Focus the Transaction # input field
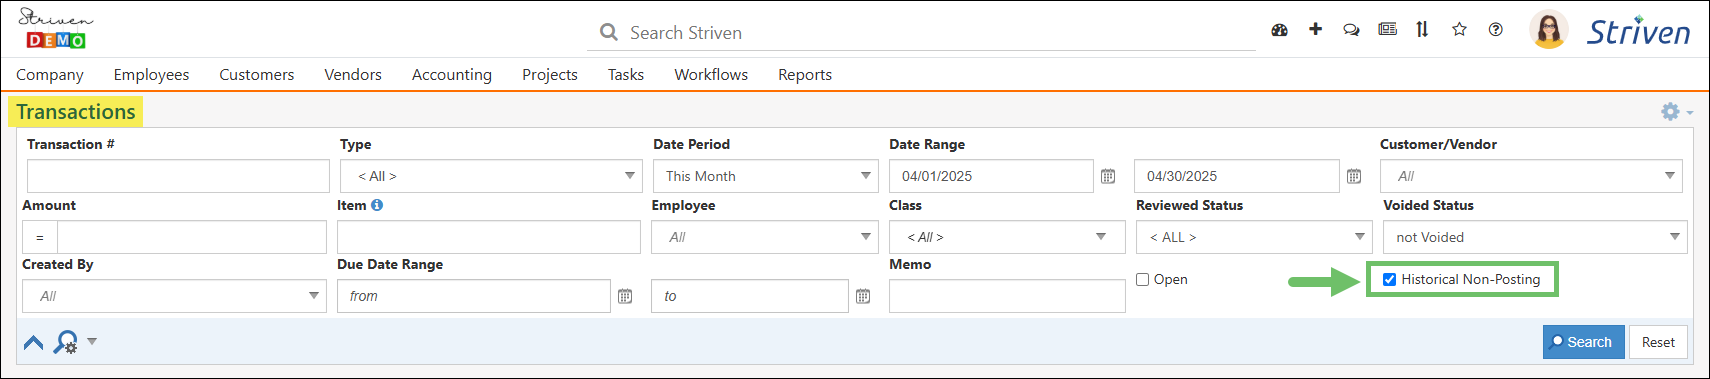This screenshot has width=1710, height=379. (x=178, y=176)
